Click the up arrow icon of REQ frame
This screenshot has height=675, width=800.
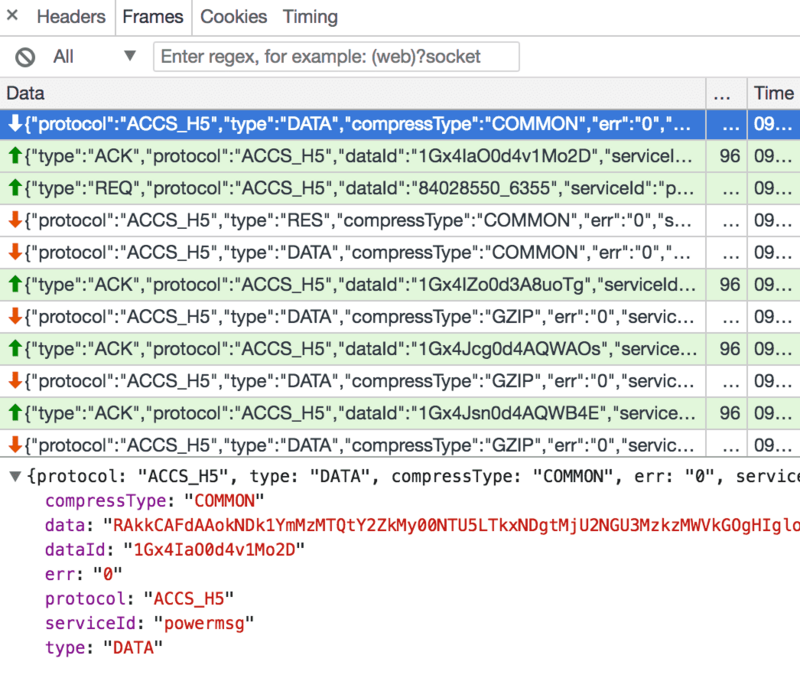pyautogui.click(x=15, y=188)
